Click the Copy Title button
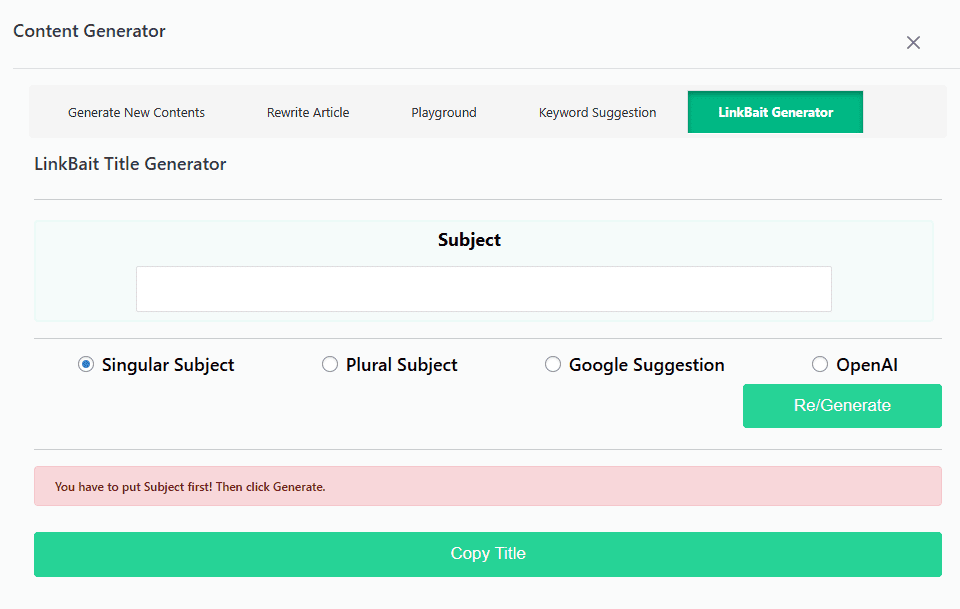This screenshot has height=609, width=960. coord(487,554)
